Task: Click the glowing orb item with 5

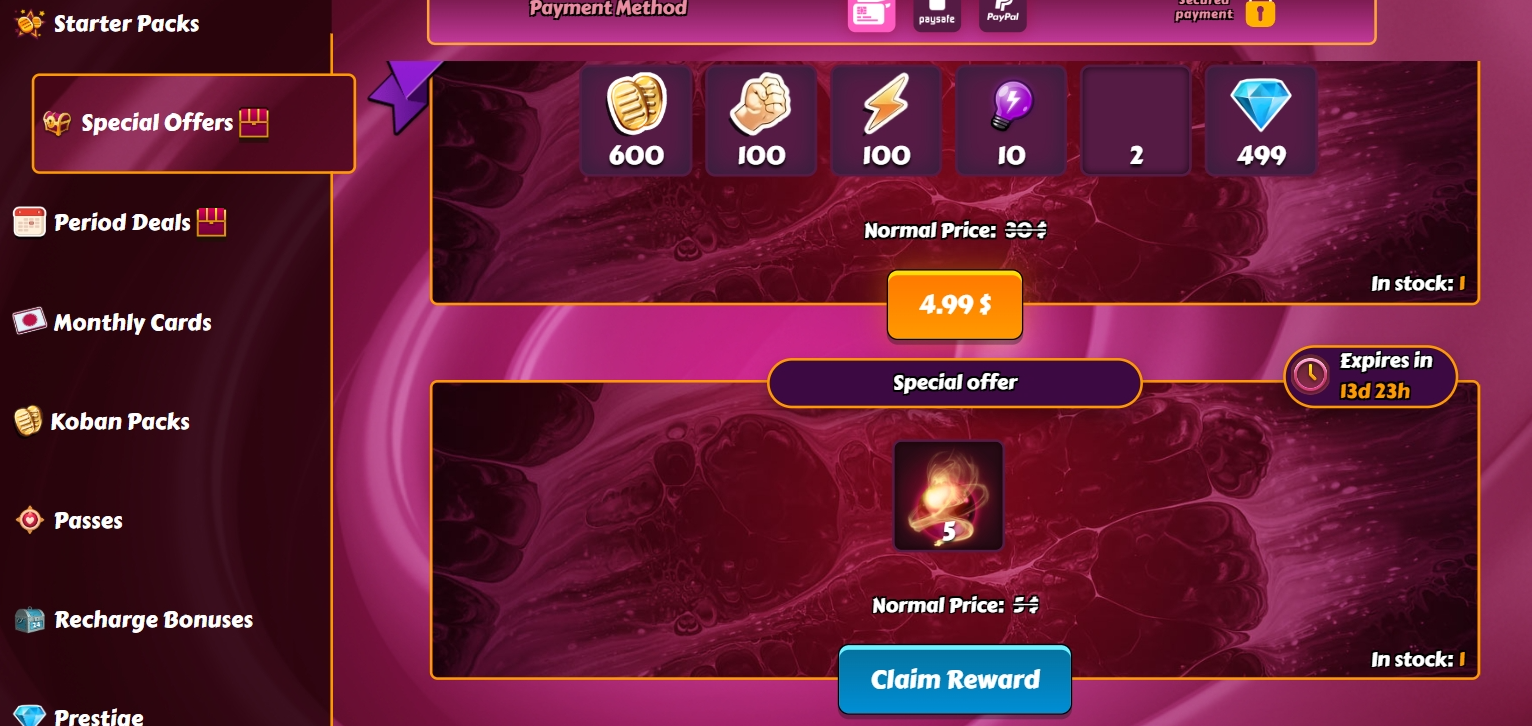Action: click(x=948, y=496)
